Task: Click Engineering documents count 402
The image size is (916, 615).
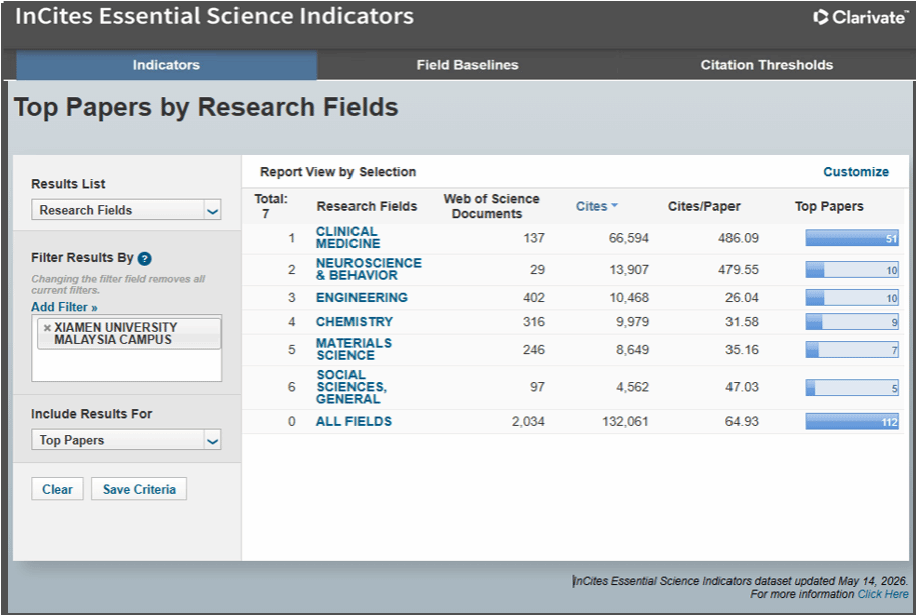Action: pos(534,297)
